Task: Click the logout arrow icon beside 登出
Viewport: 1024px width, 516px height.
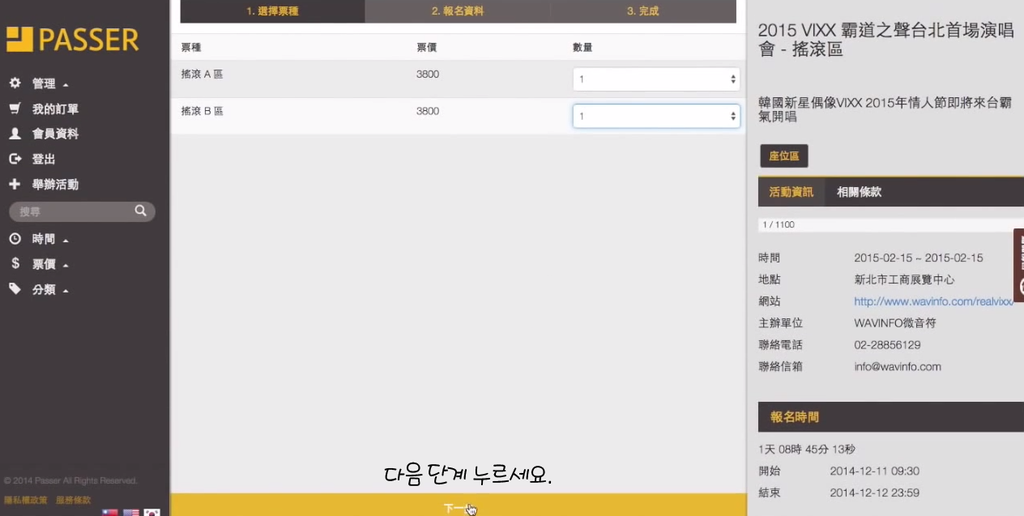Action: point(15,159)
